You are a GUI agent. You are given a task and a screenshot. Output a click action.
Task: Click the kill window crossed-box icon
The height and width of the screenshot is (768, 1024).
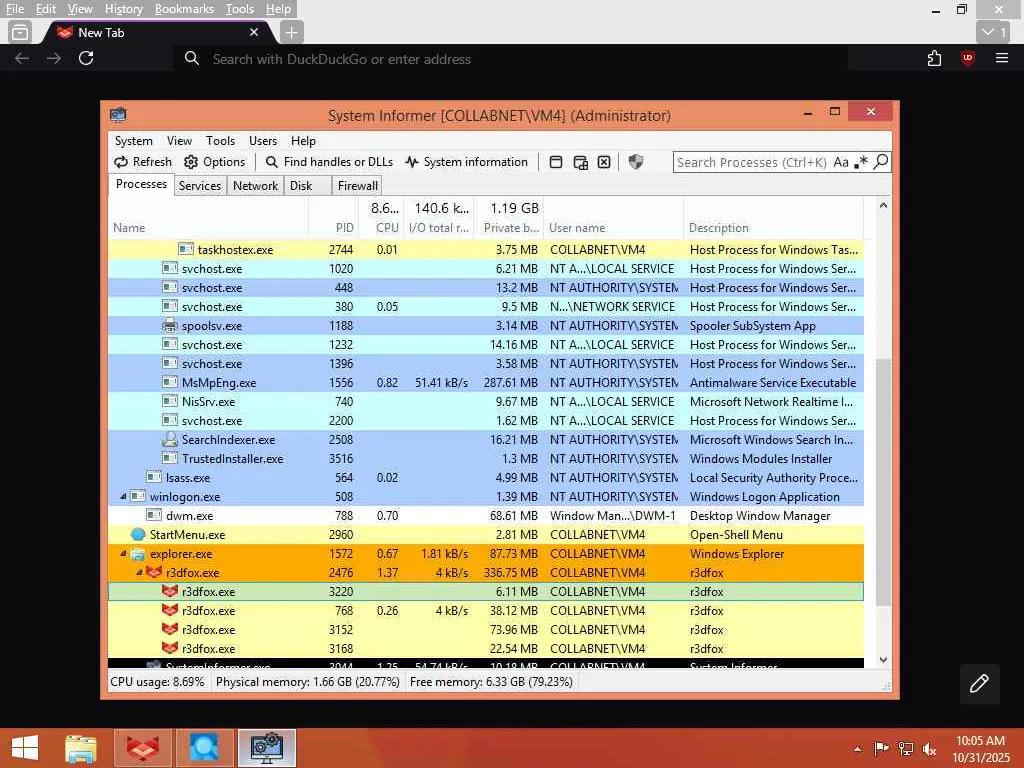coord(604,162)
